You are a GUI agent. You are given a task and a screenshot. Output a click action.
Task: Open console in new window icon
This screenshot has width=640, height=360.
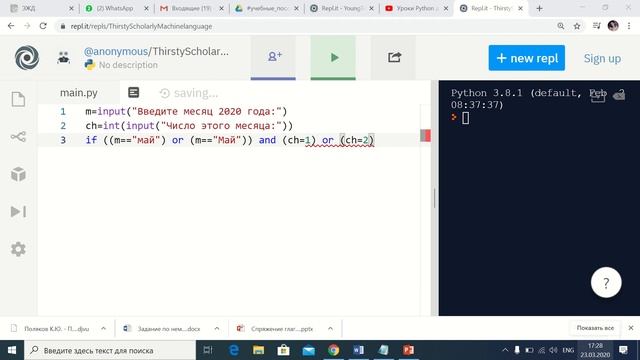(598, 95)
